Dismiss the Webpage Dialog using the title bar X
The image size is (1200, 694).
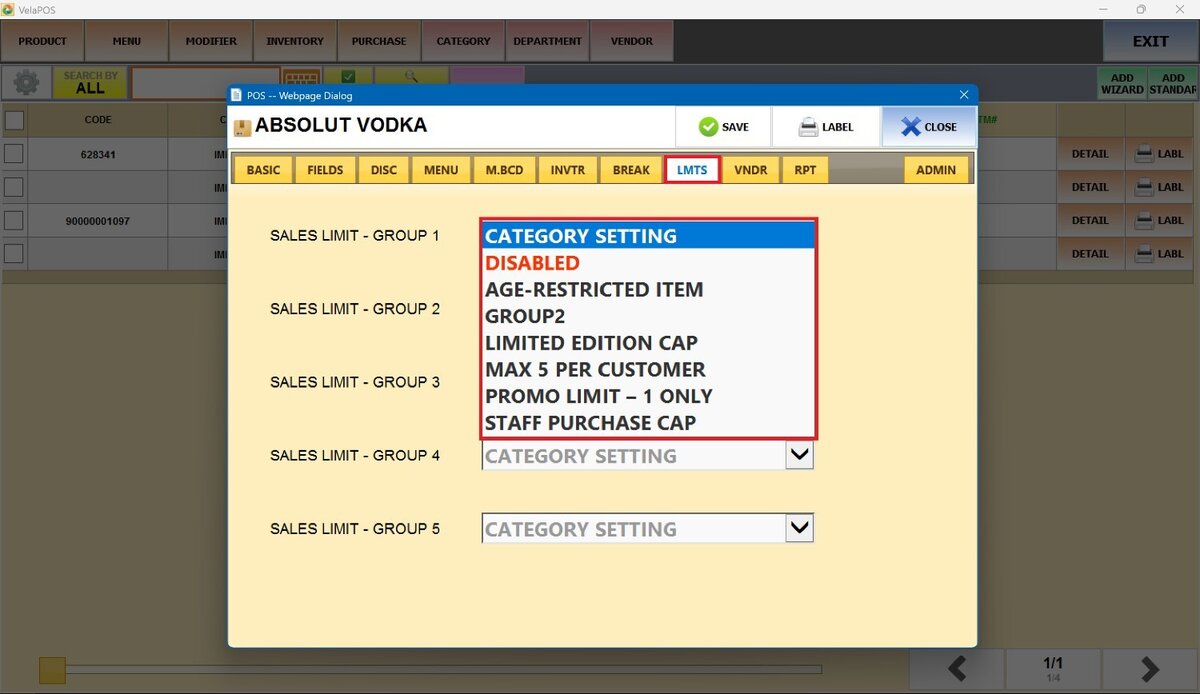[964, 95]
